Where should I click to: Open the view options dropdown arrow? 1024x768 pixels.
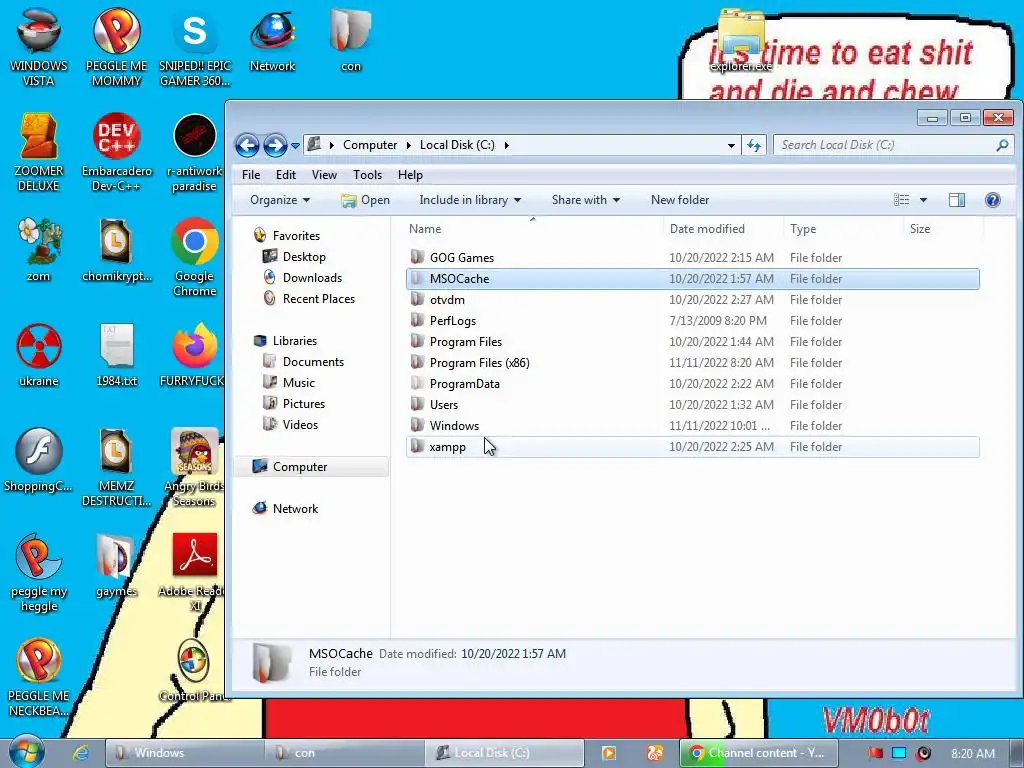coord(923,200)
